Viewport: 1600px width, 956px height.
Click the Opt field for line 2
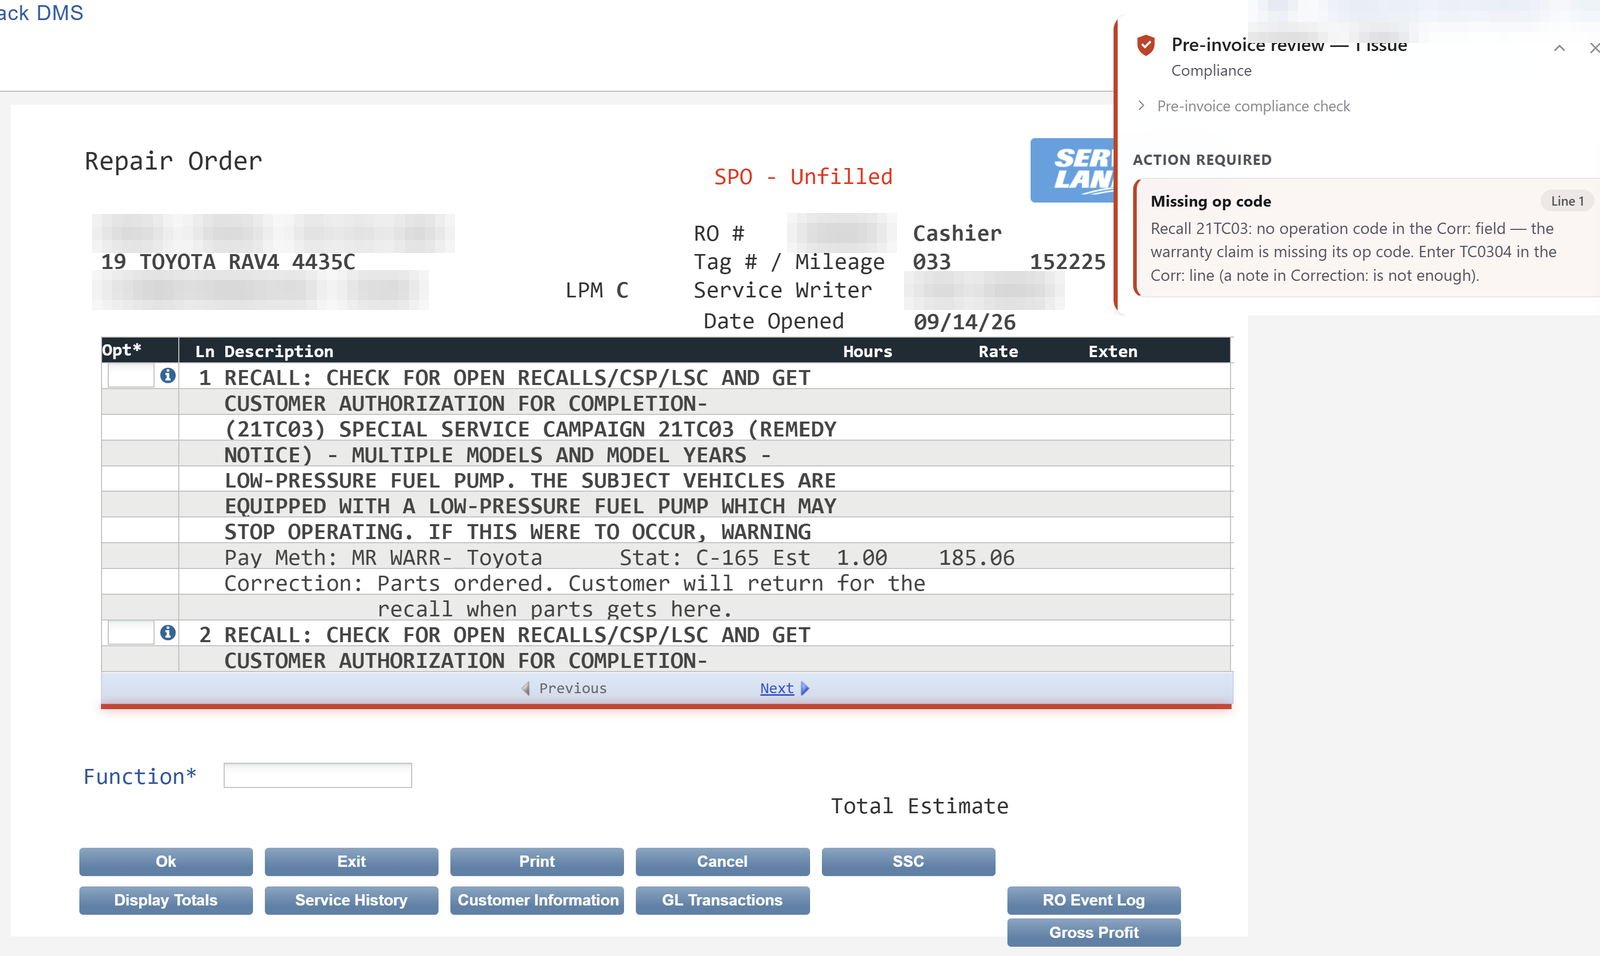coord(130,633)
